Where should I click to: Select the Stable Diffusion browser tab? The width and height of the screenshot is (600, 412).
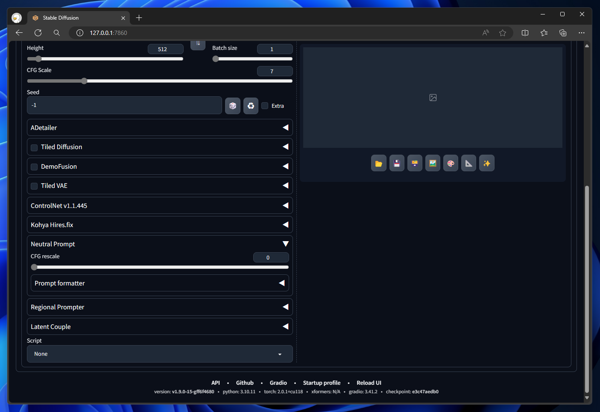78,18
